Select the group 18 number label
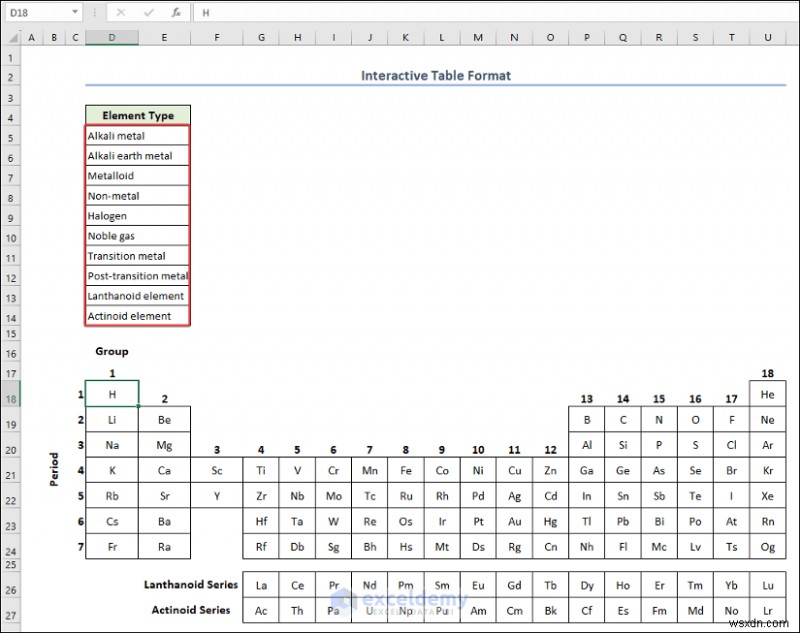Screen dimensions: 800x633 tap(767, 373)
